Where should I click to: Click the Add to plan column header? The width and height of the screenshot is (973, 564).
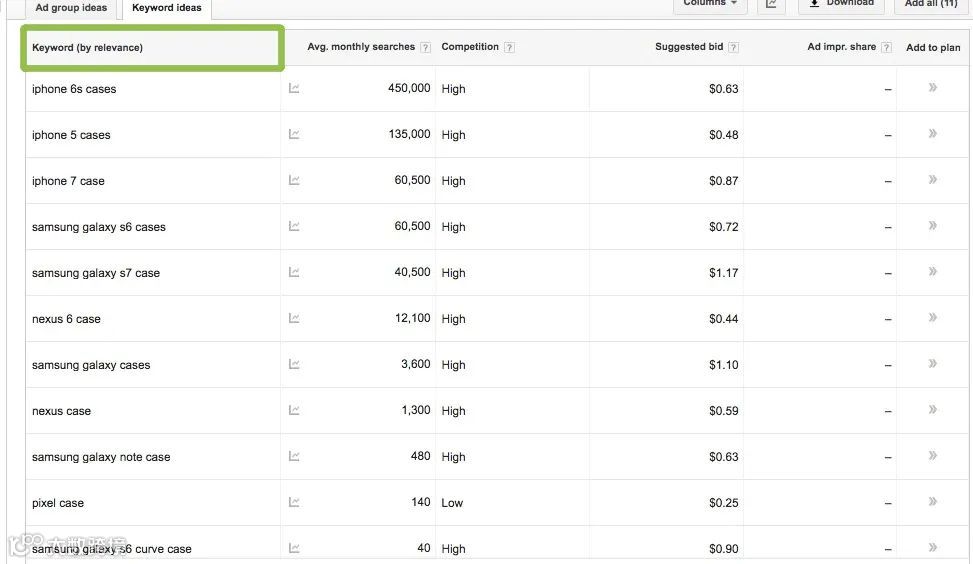(x=933, y=47)
